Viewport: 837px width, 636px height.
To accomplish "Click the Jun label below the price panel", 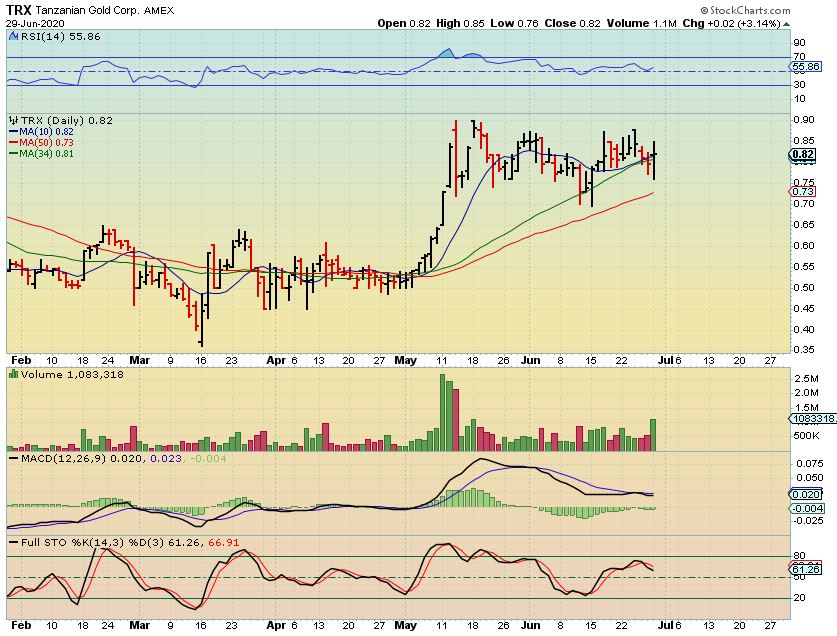I will pos(530,360).
